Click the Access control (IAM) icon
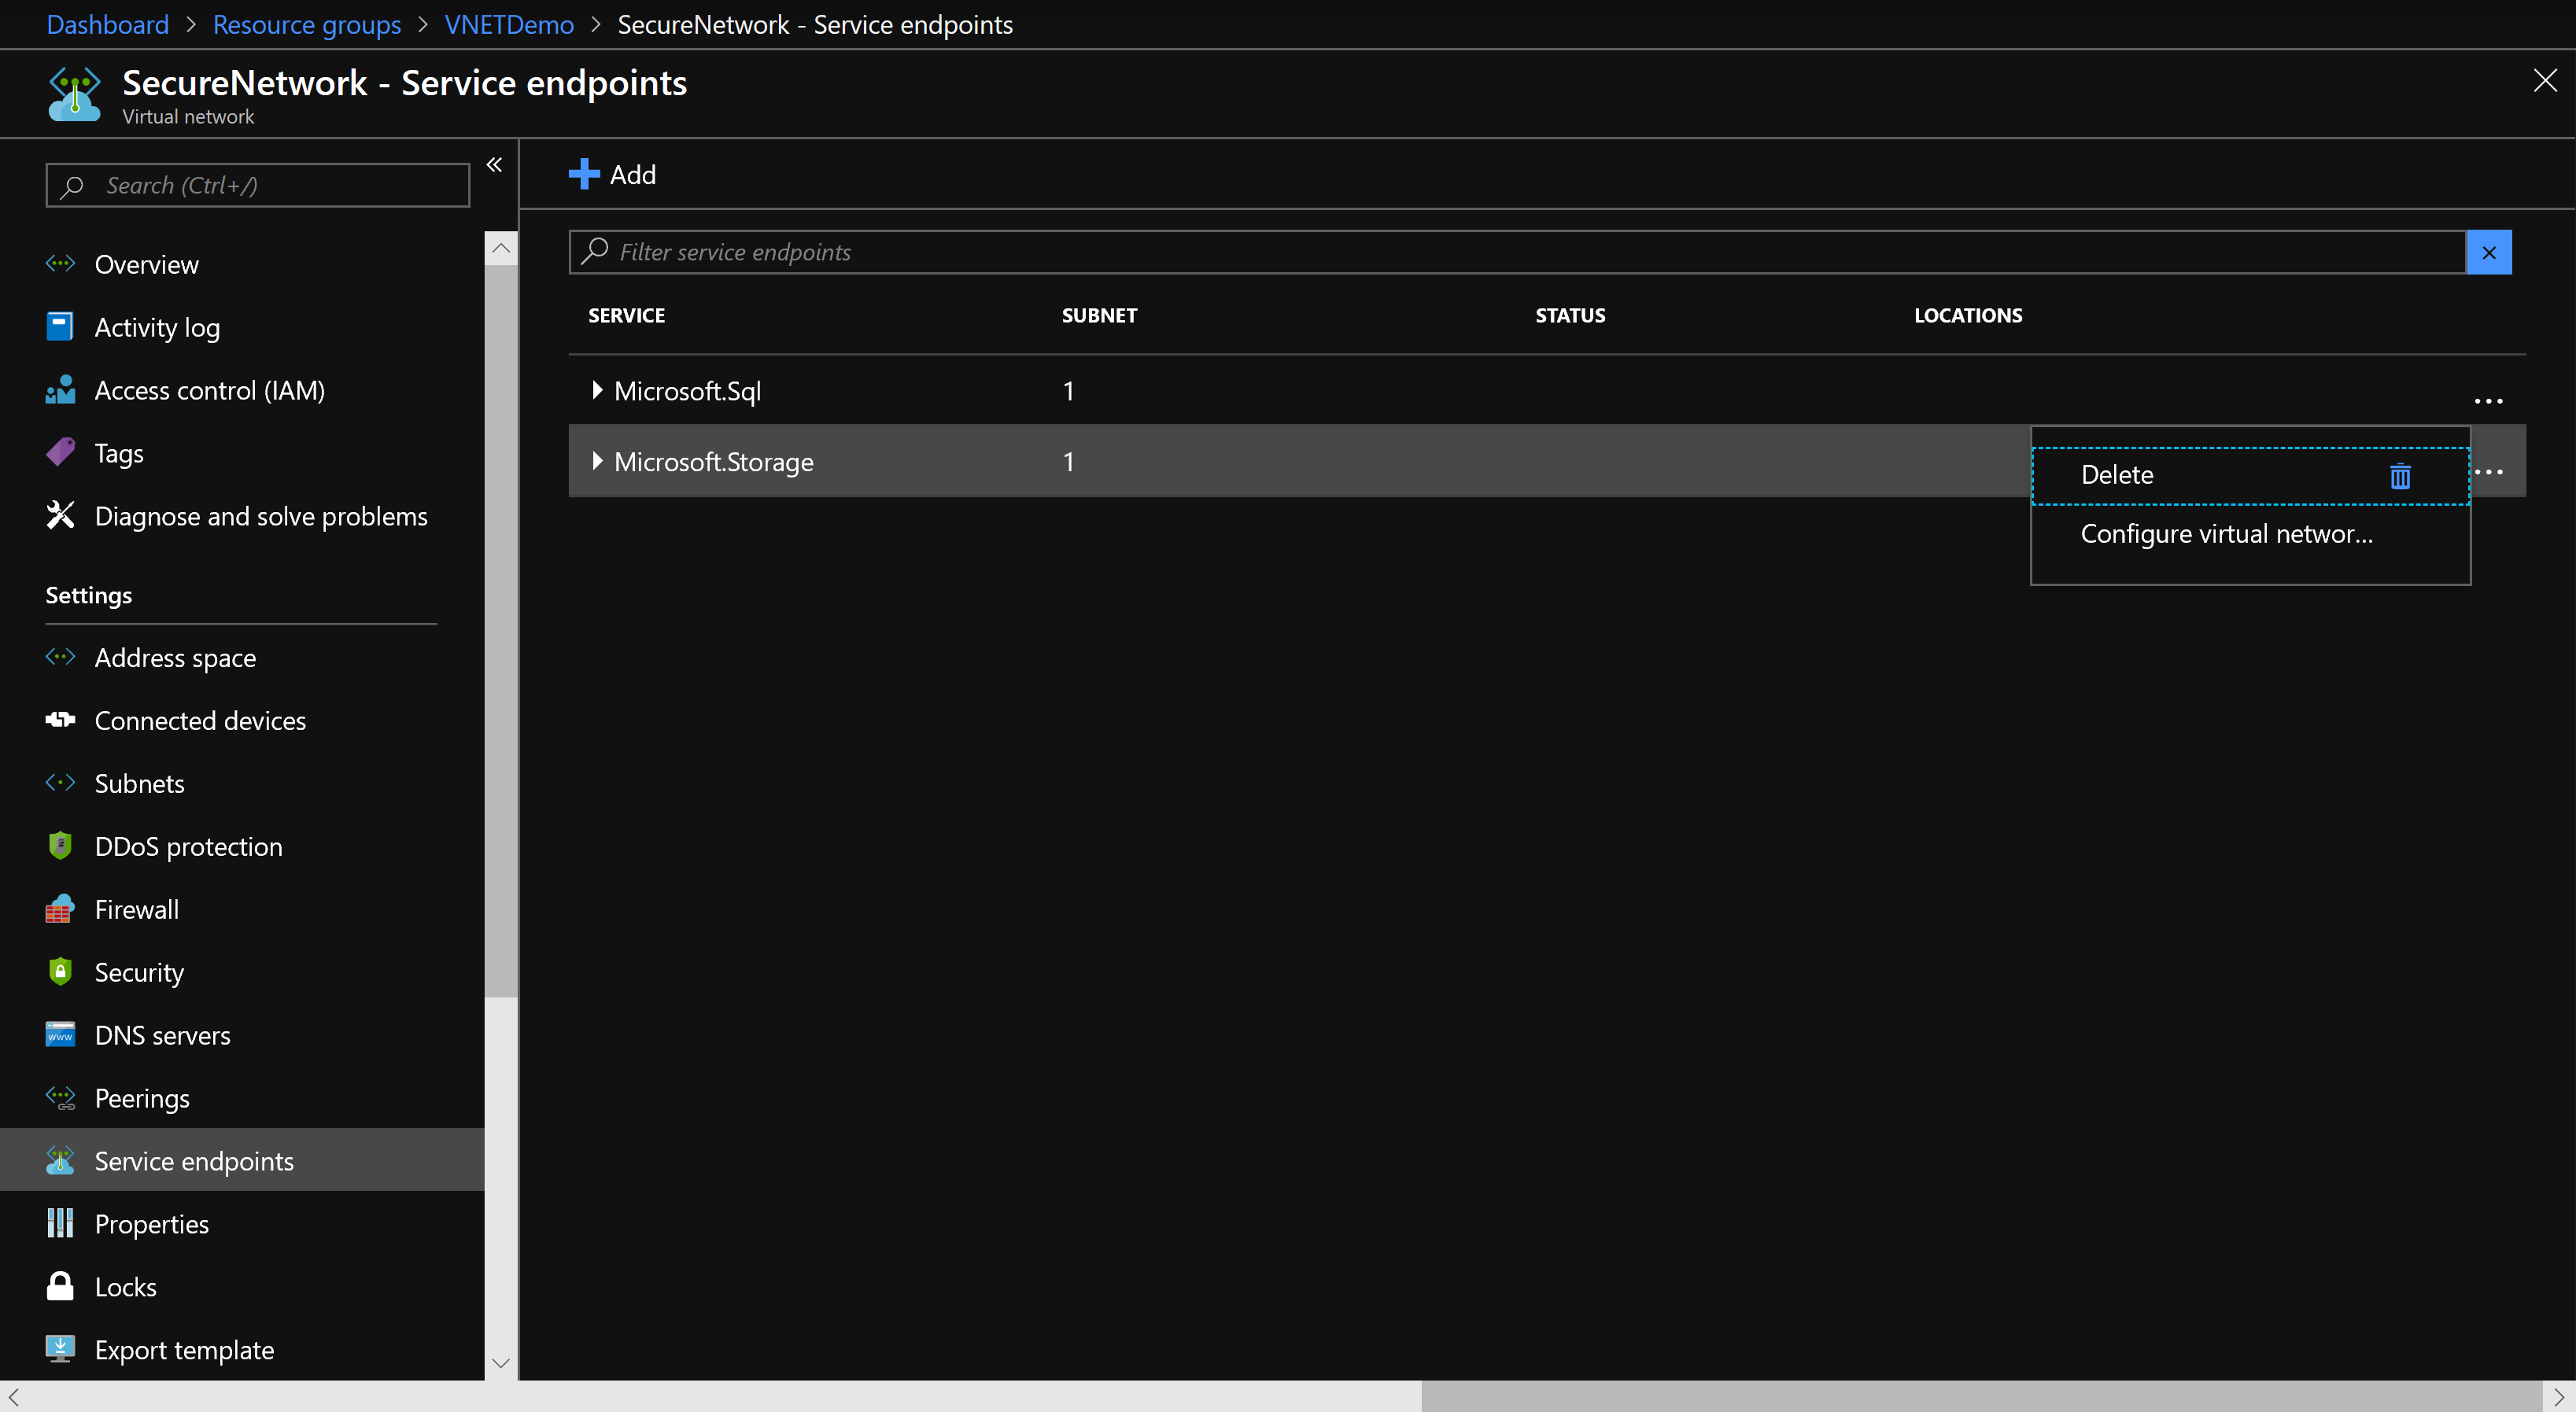This screenshot has height=1412, width=2576. pyautogui.click(x=60, y=390)
